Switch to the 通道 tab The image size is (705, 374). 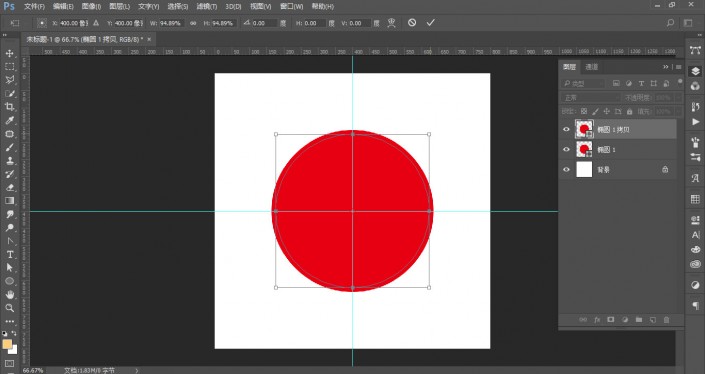click(592, 67)
